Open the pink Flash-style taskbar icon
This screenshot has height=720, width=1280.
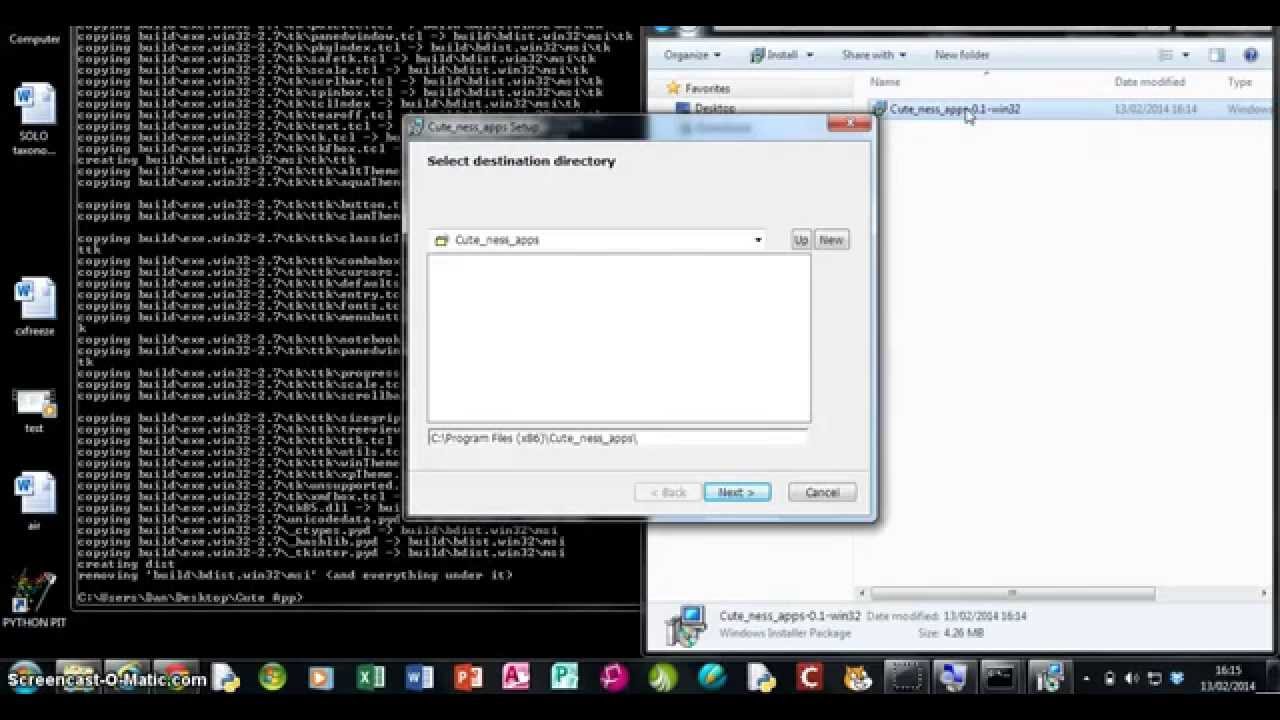pos(613,678)
